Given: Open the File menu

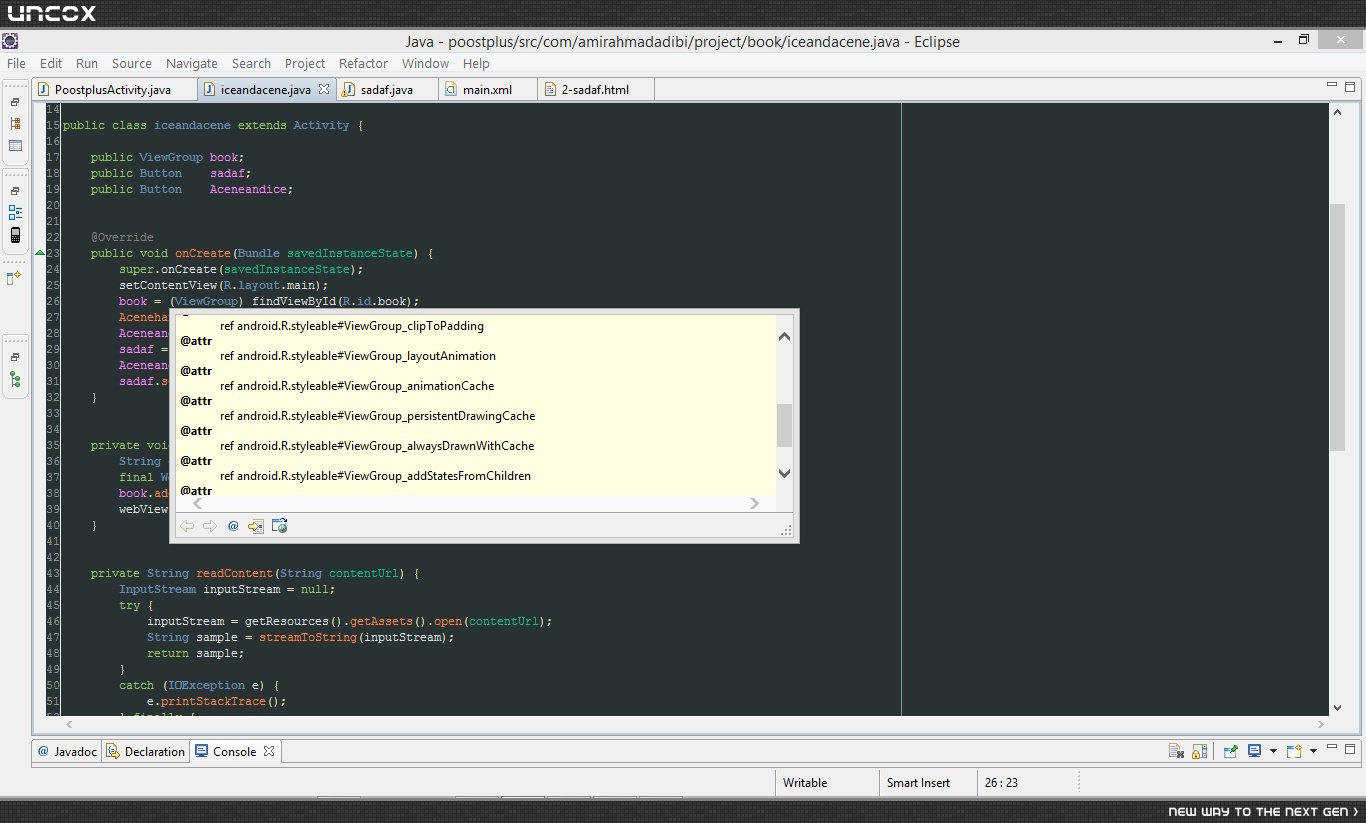Looking at the screenshot, I should 17,63.
